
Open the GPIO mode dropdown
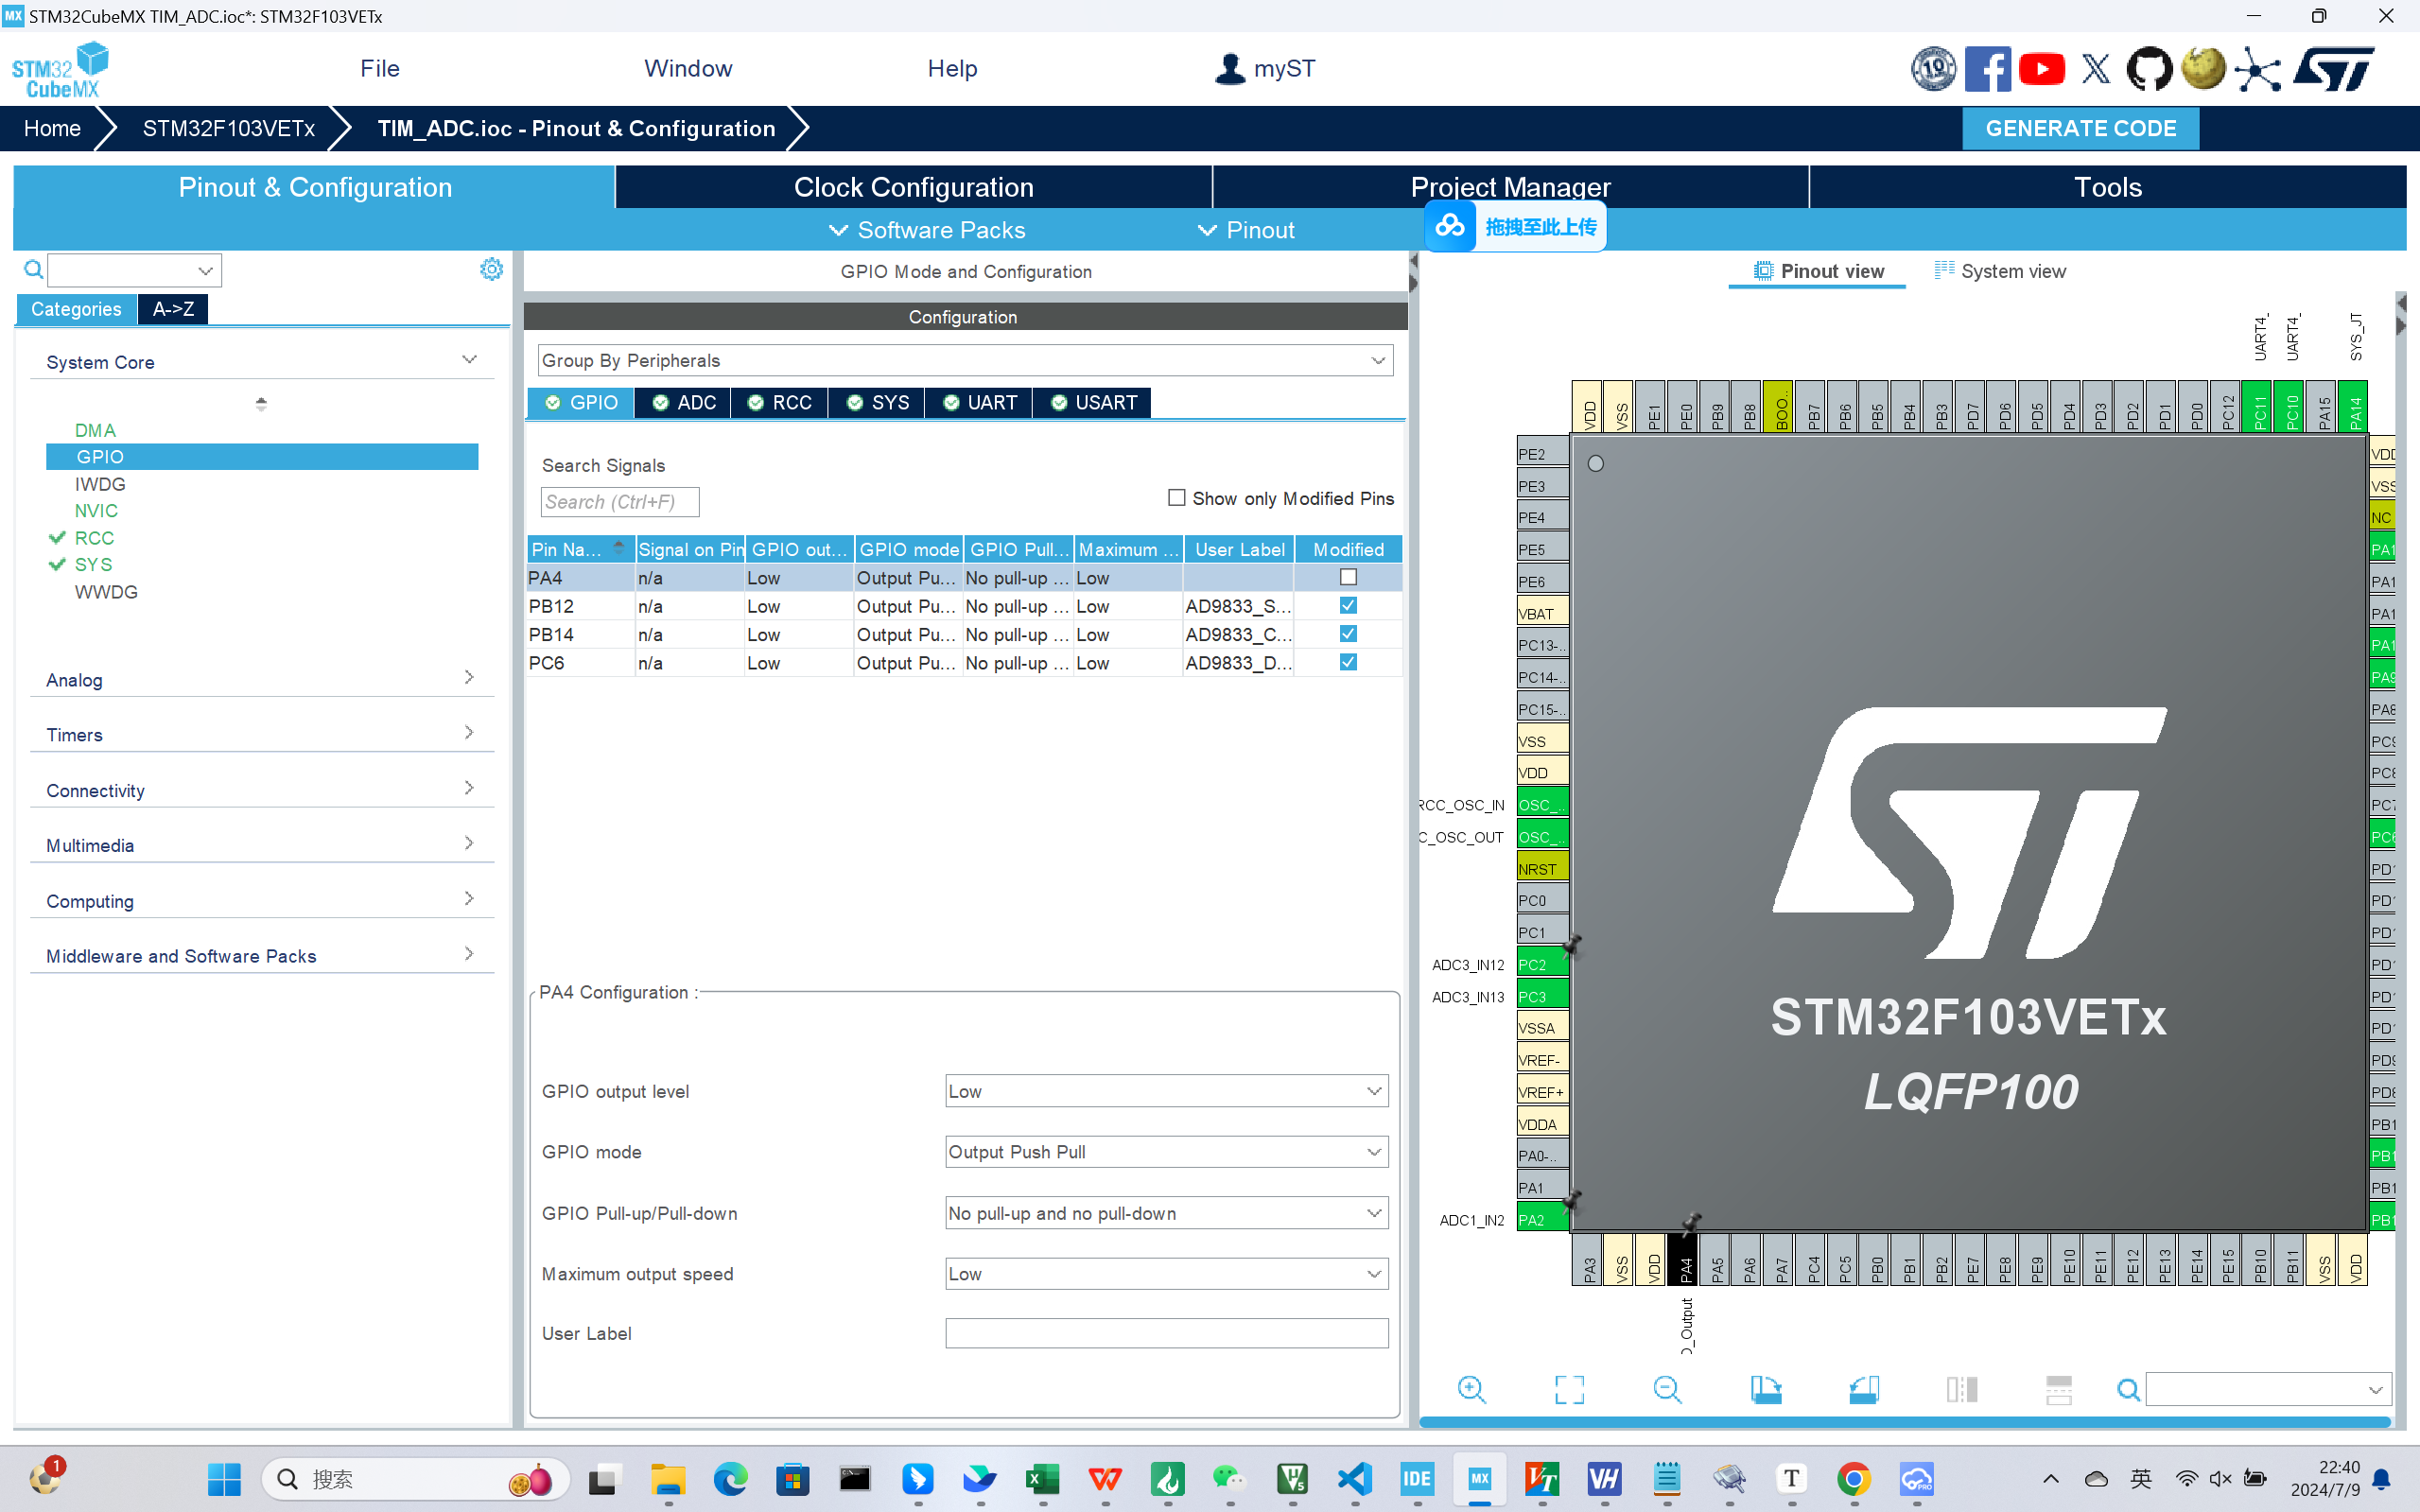point(1166,1152)
